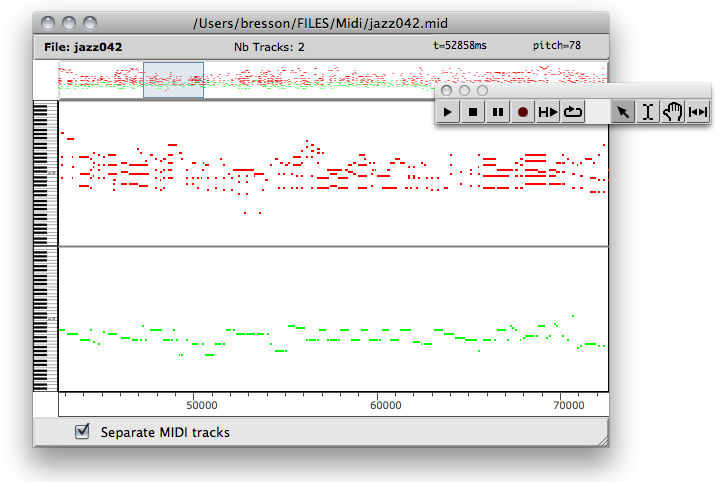Select the I-beam interval selection tool

tap(648, 112)
